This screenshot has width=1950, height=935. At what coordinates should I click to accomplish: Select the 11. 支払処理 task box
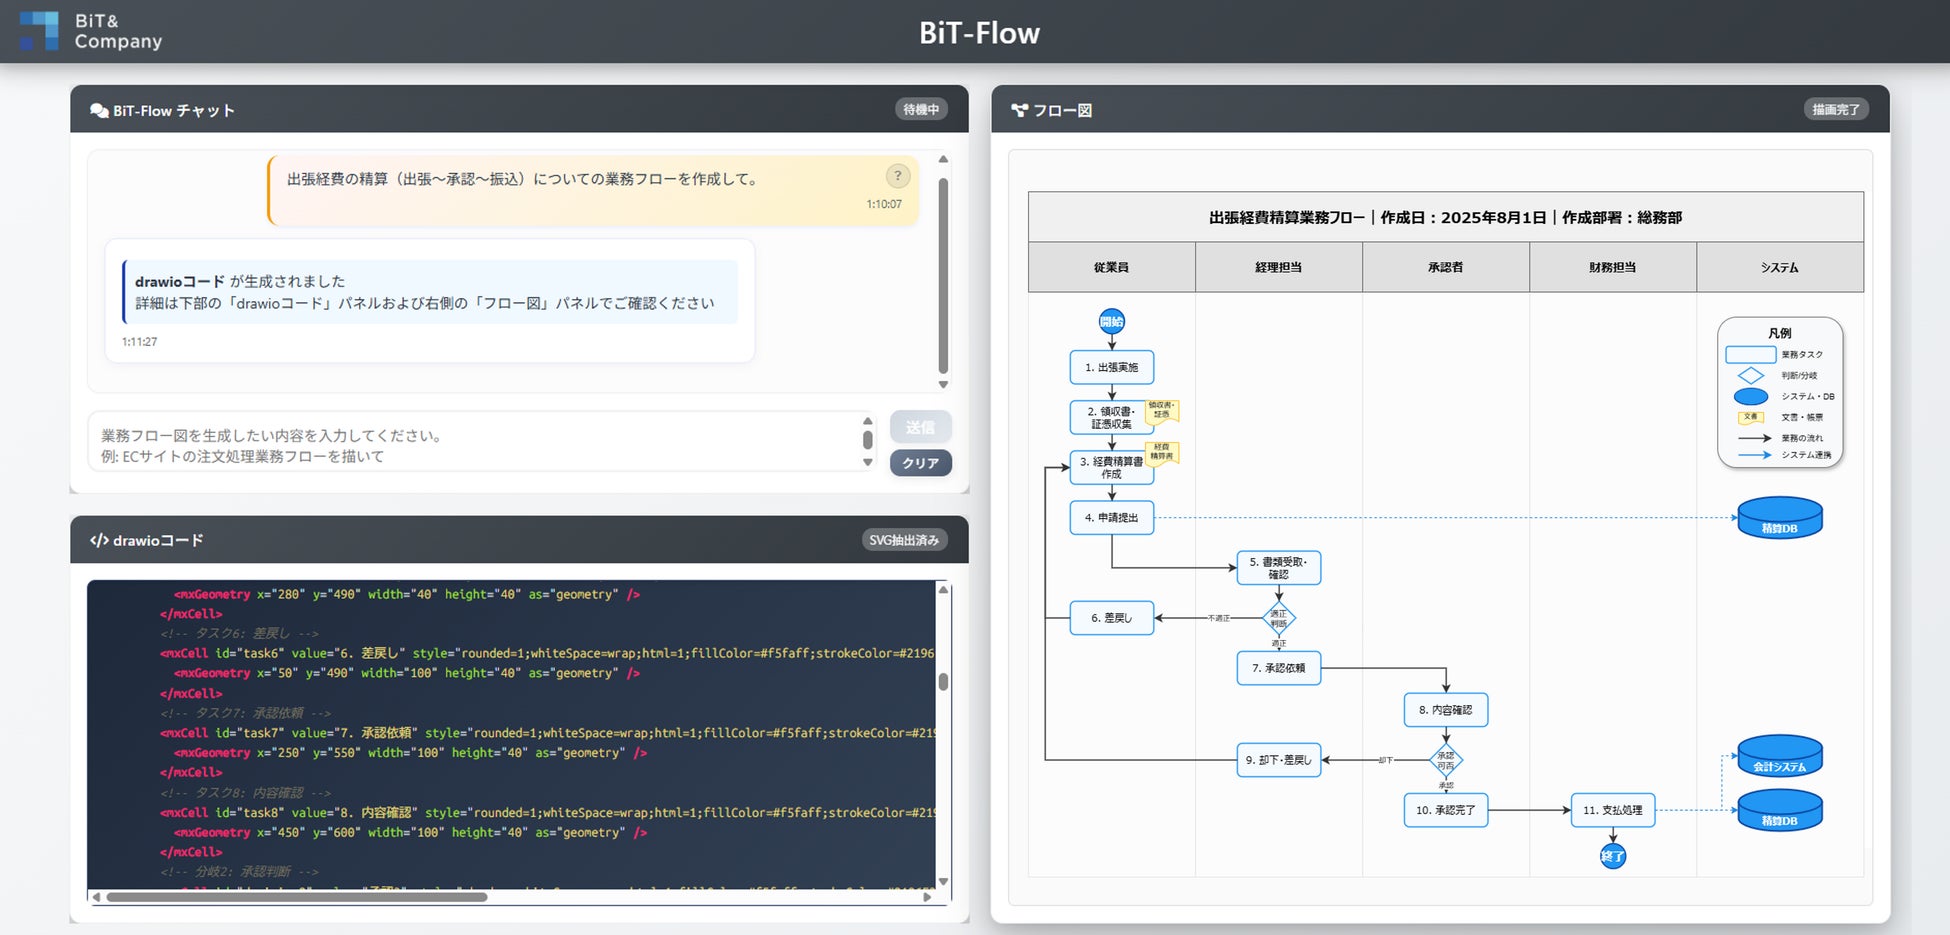click(1612, 810)
